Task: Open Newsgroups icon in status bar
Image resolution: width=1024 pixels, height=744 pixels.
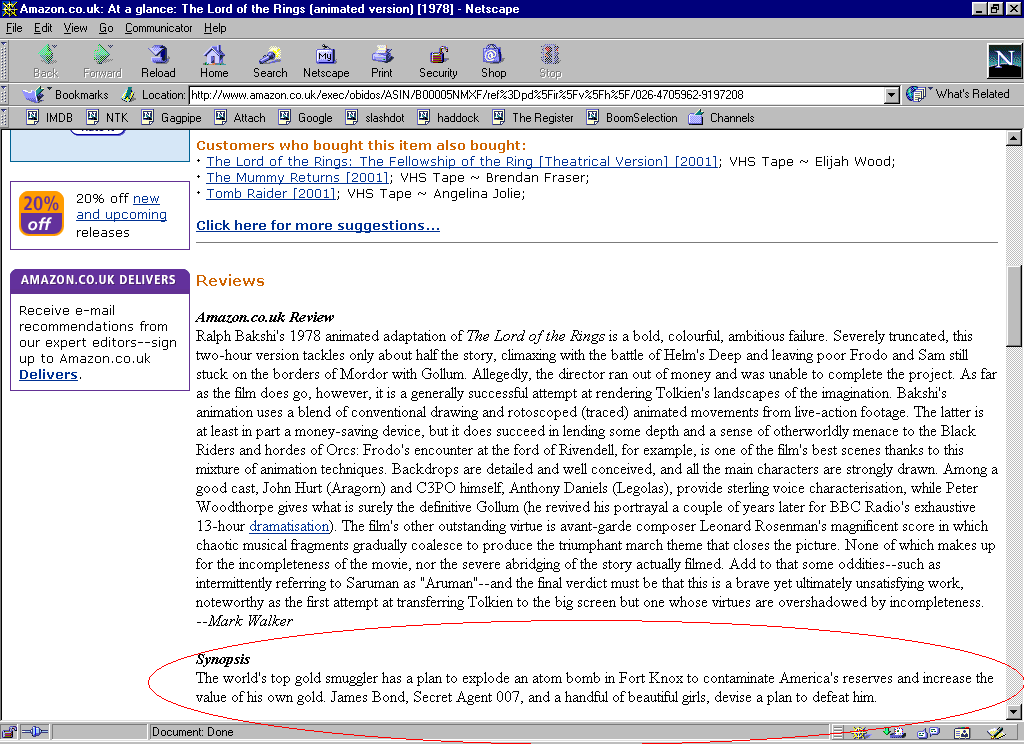Action: (928, 733)
